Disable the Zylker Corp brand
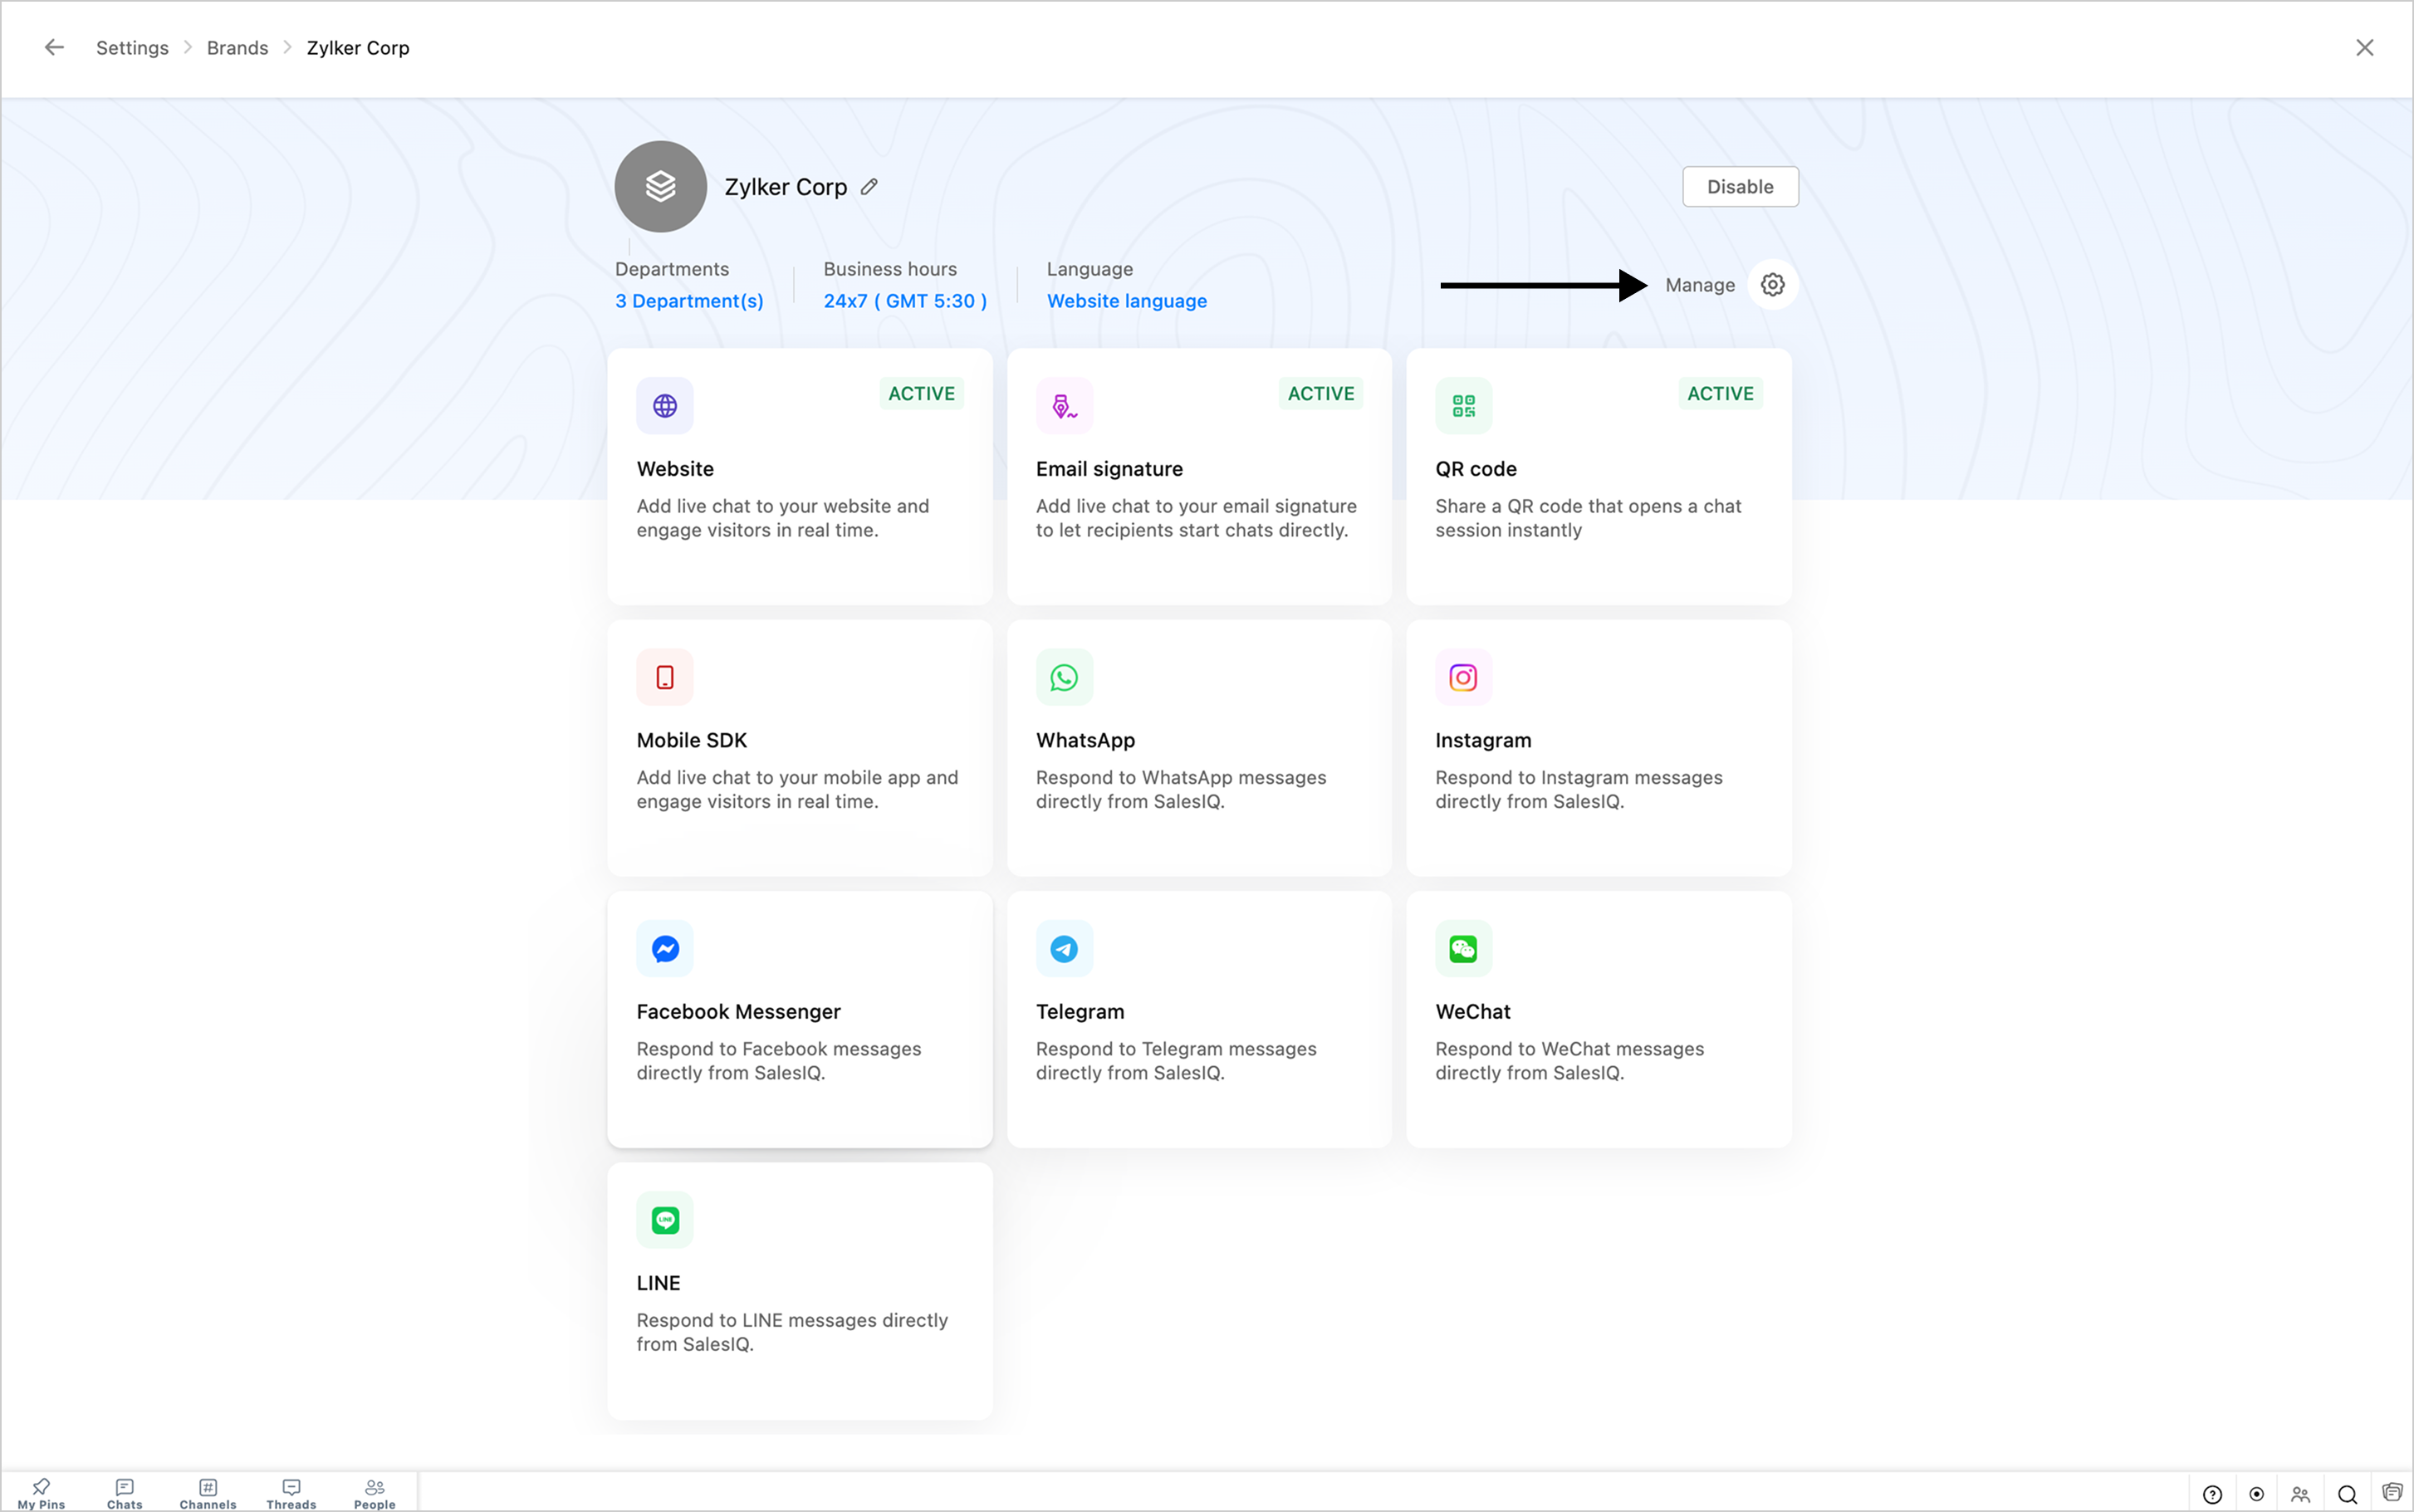 (x=1739, y=187)
